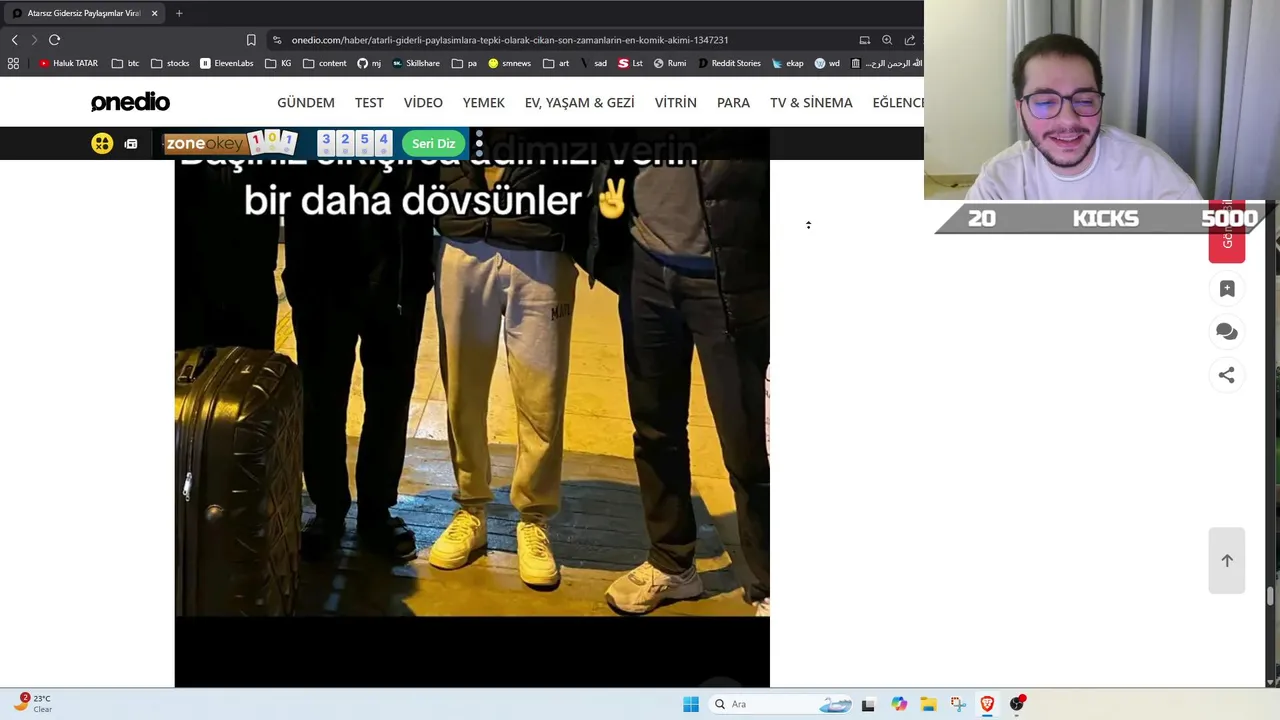Open the three-dot menu beside Seri Diz

click(479, 143)
